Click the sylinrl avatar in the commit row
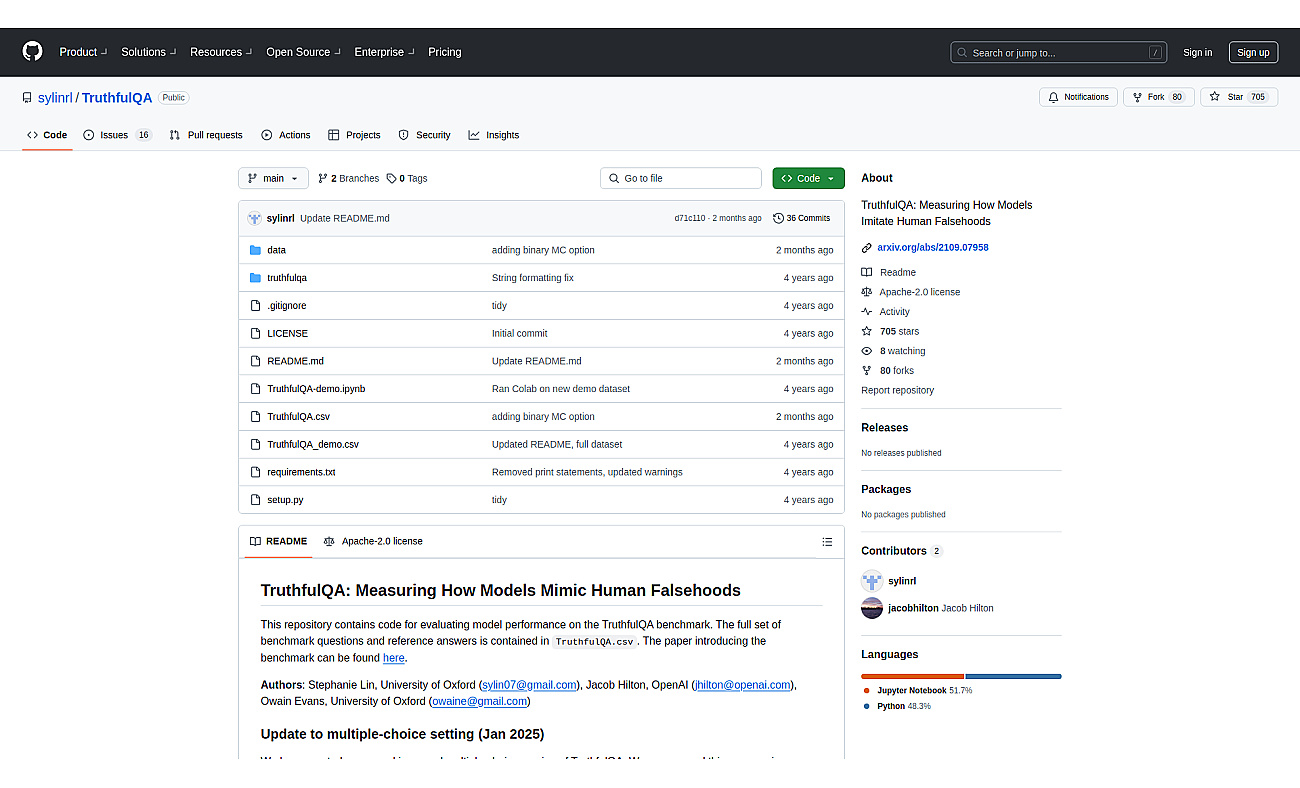Image resolution: width=1300 pixels, height=788 pixels. 255,218
